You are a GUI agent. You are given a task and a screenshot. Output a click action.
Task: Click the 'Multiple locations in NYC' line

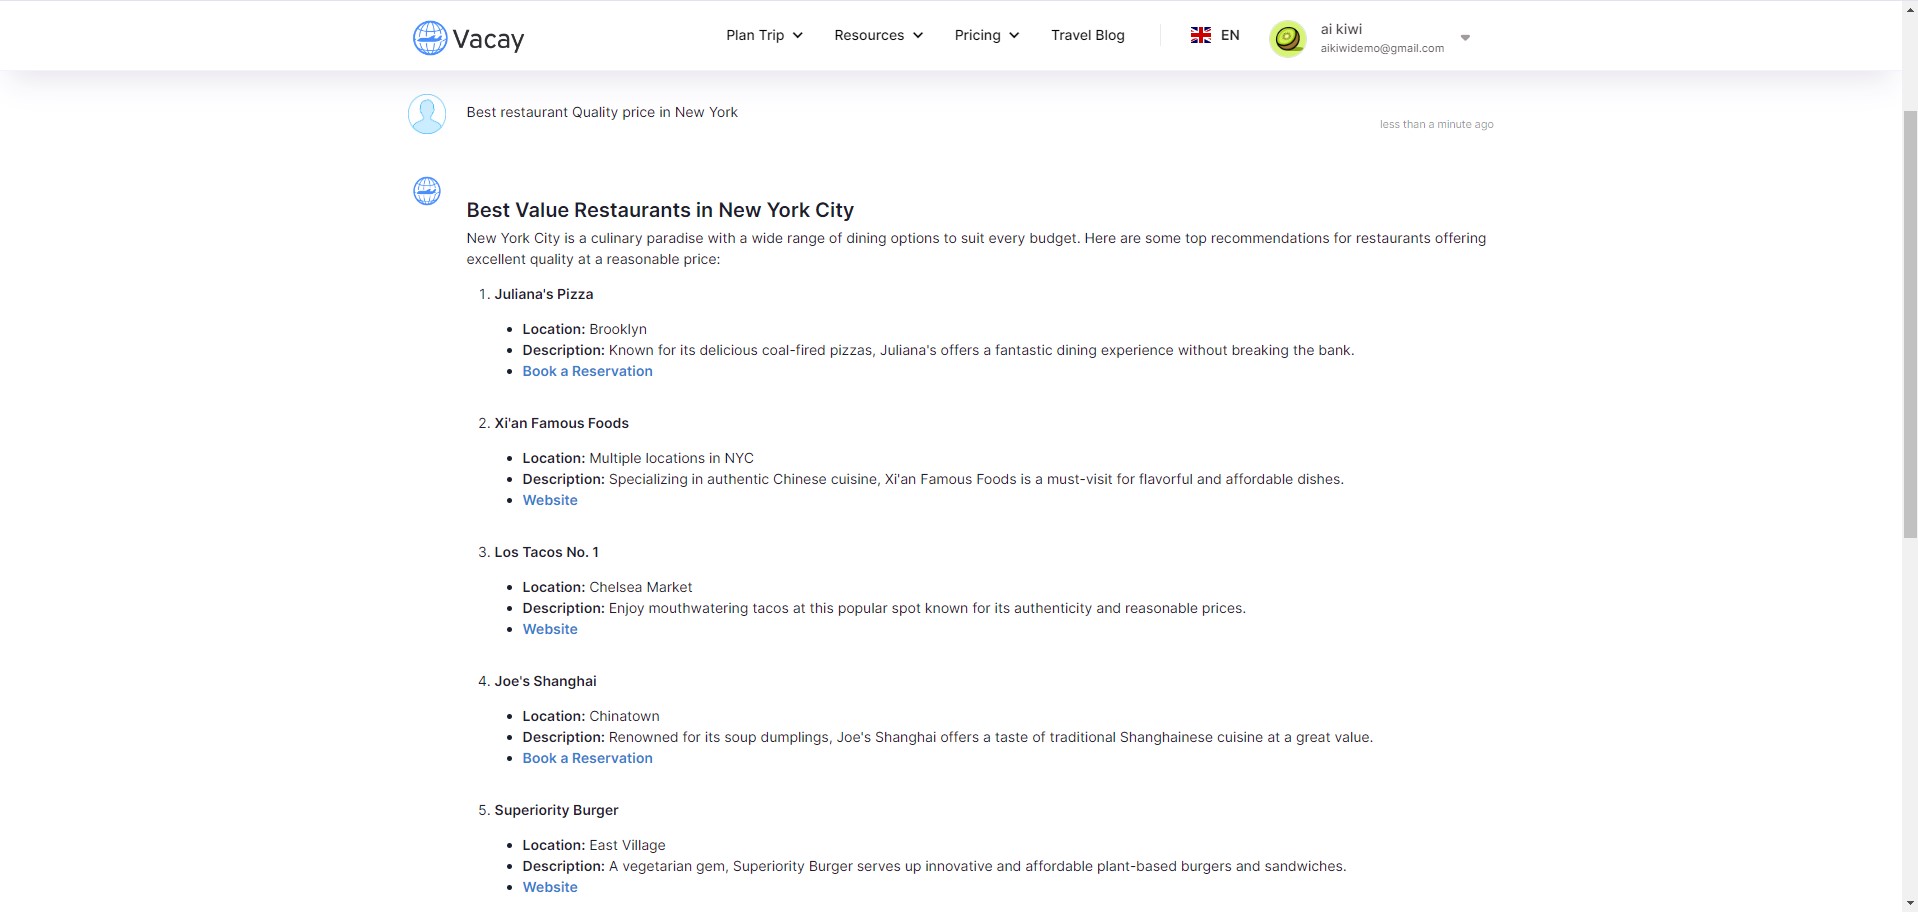pyautogui.click(x=638, y=458)
